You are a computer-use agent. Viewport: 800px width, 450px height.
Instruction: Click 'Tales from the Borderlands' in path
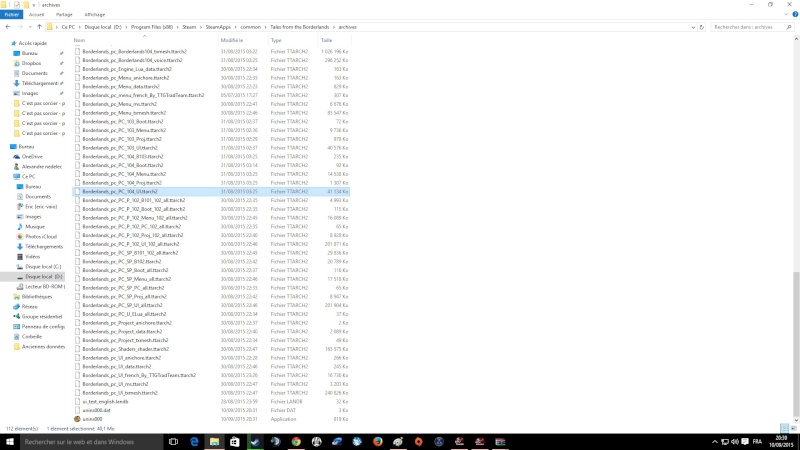point(299,27)
